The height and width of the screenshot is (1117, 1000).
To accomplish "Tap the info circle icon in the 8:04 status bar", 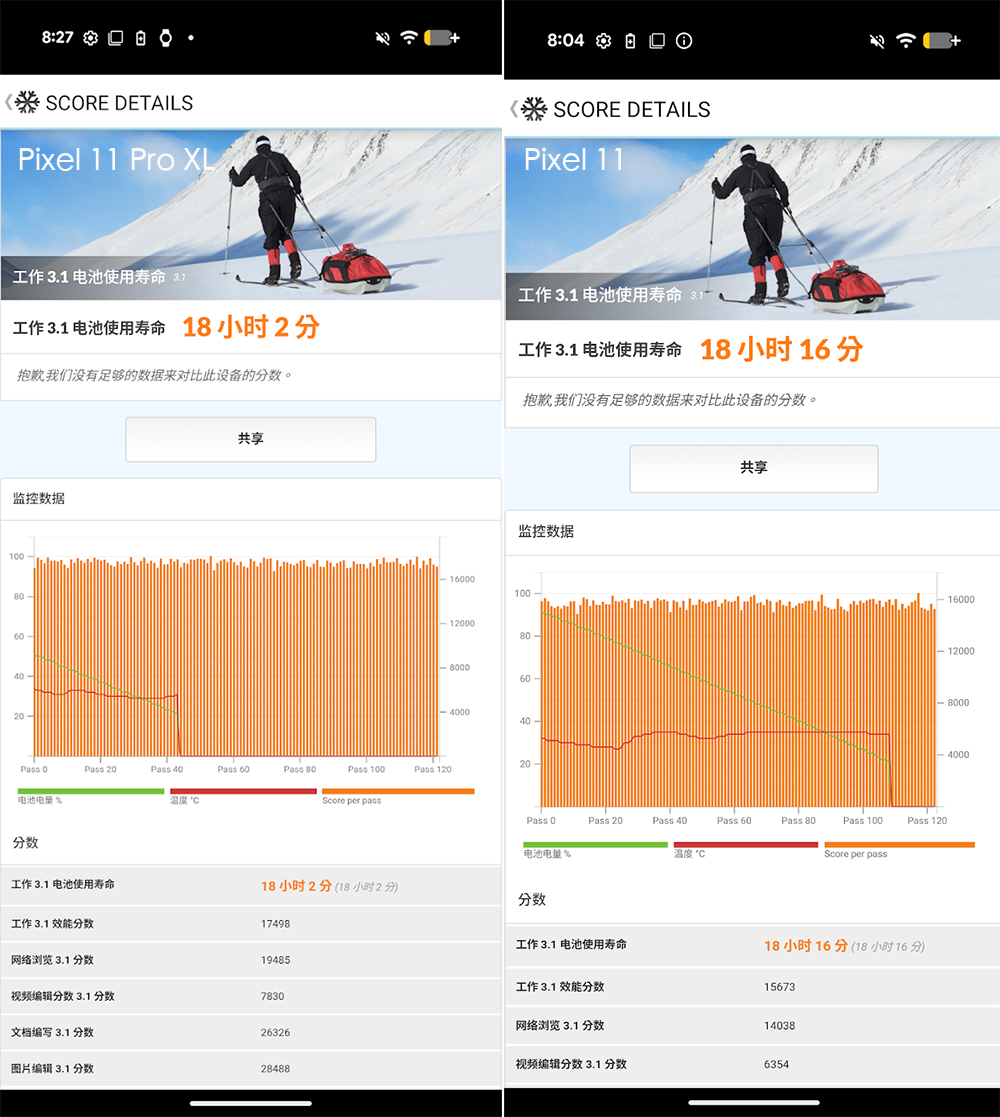I will point(684,41).
